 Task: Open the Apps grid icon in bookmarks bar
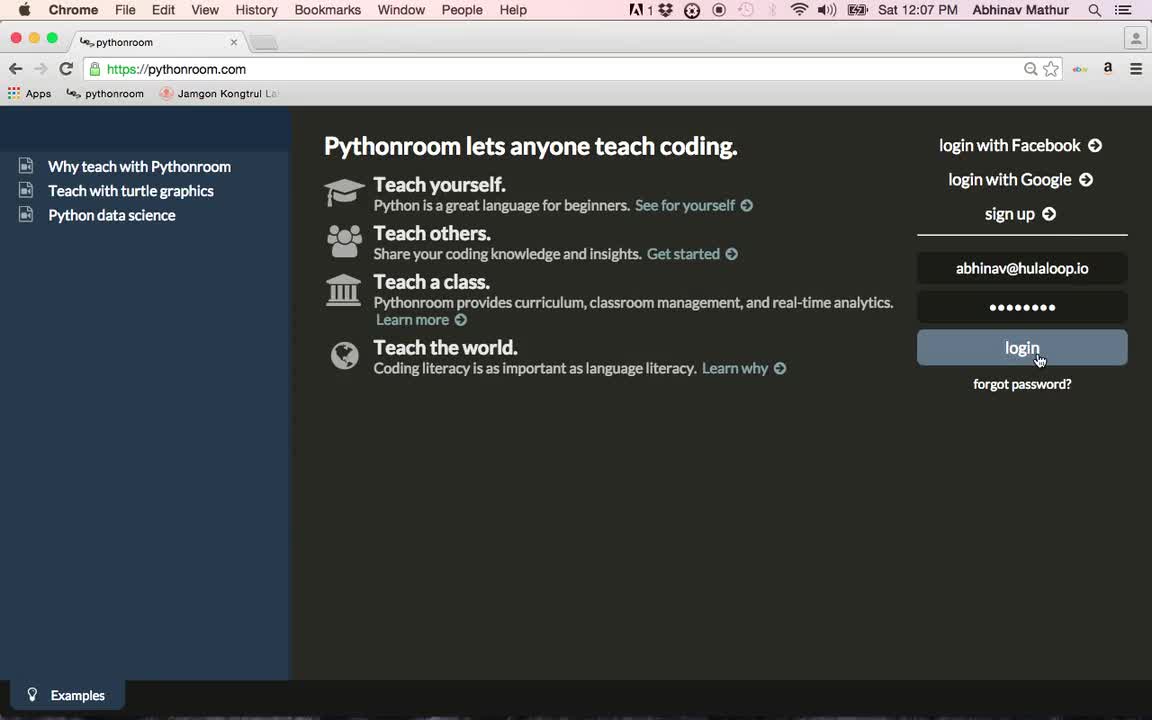pos(14,93)
